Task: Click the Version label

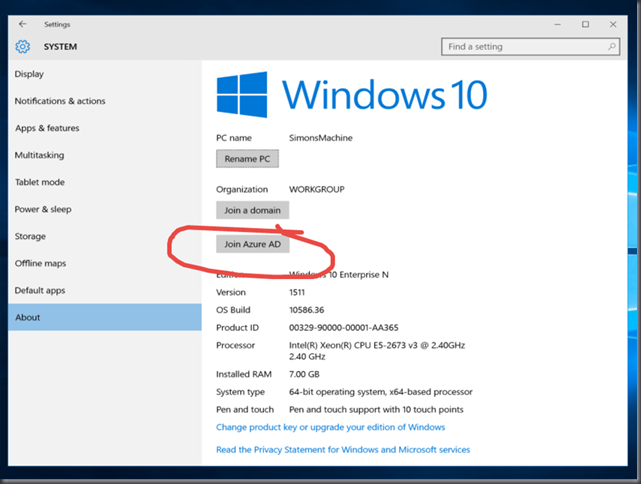Action: 231,292
